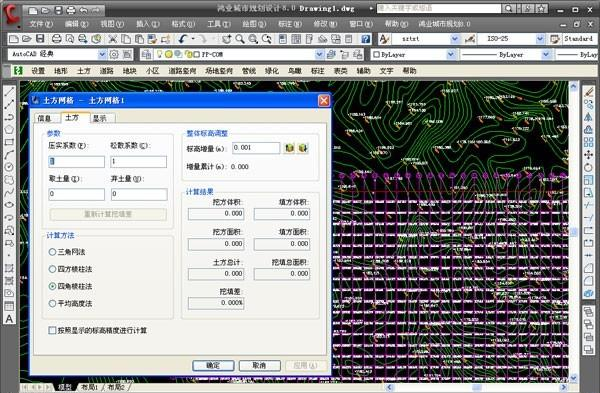The image size is (600, 393).
Task: Click the 标高增量 input field
Action: (x=256, y=148)
